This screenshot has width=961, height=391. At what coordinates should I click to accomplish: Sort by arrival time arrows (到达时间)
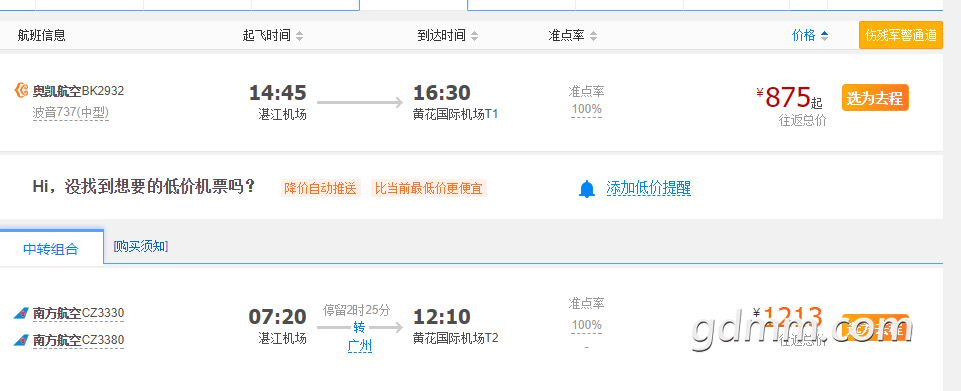pyautogui.click(x=474, y=36)
